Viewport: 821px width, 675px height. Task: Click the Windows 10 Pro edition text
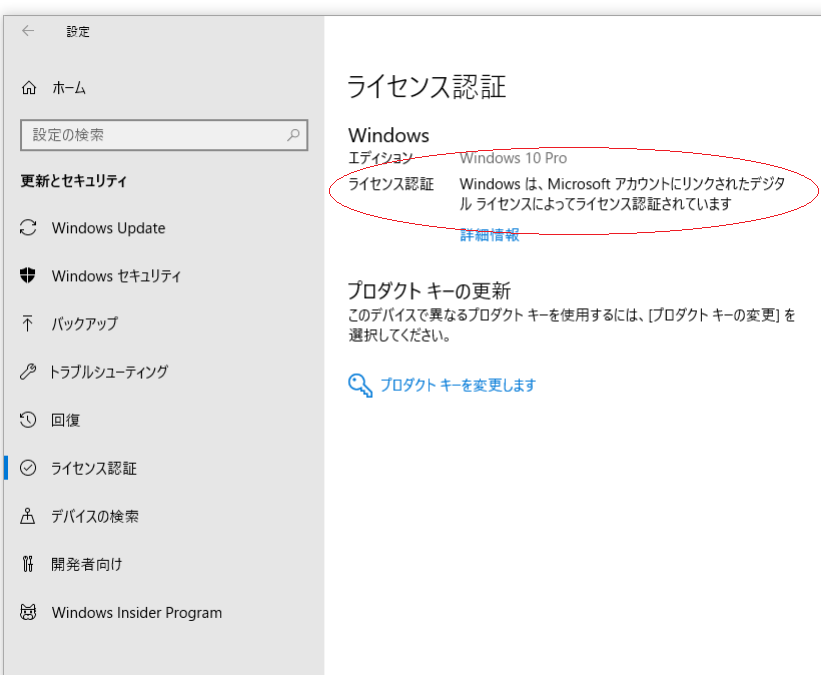tap(513, 158)
